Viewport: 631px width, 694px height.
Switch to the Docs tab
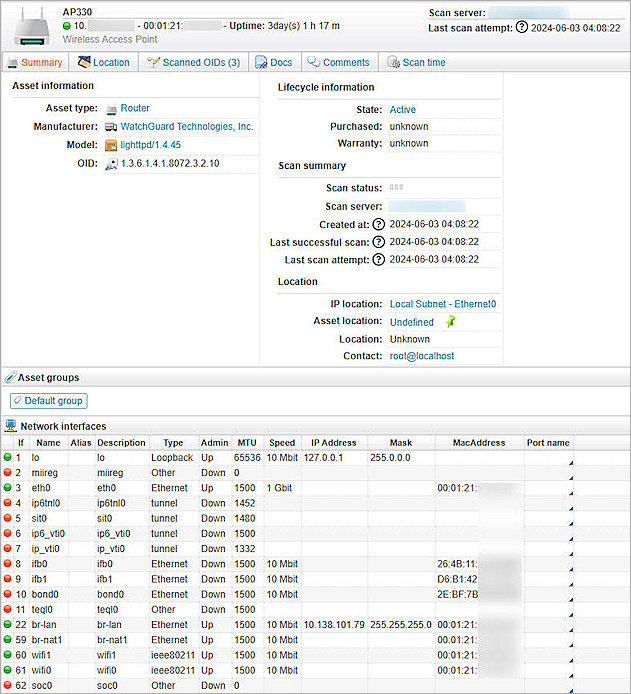pyautogui.click(x=275, y=62)
